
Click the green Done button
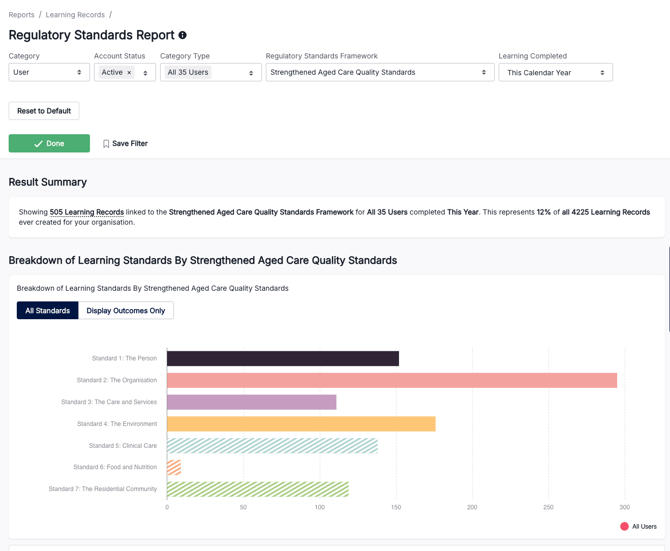49,144
